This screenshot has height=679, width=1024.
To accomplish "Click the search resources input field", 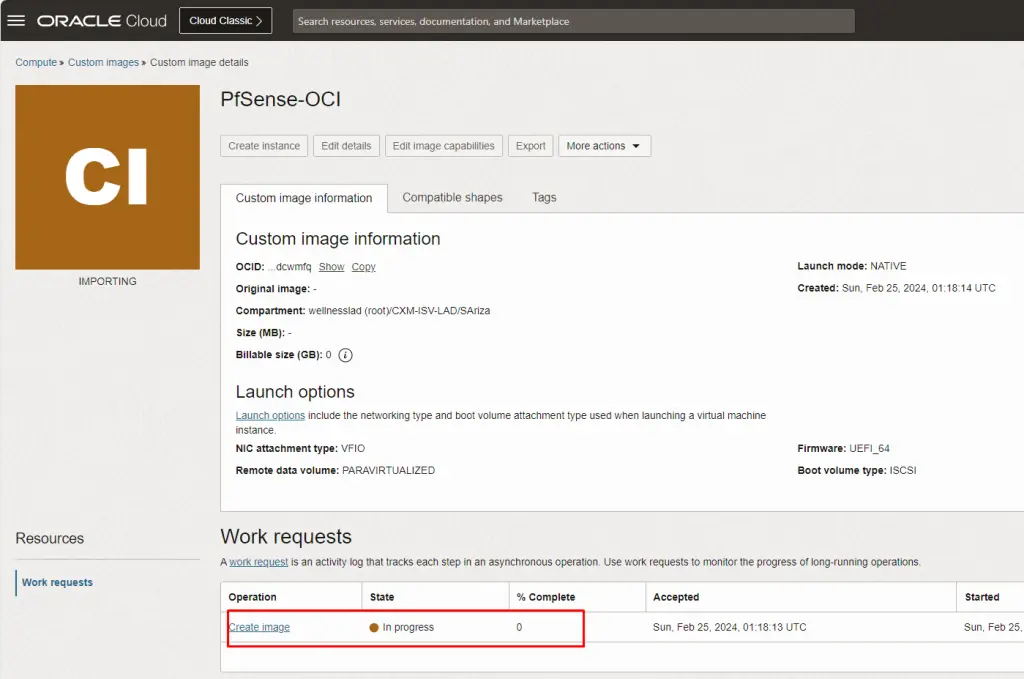I will click(x=573, y=20).
